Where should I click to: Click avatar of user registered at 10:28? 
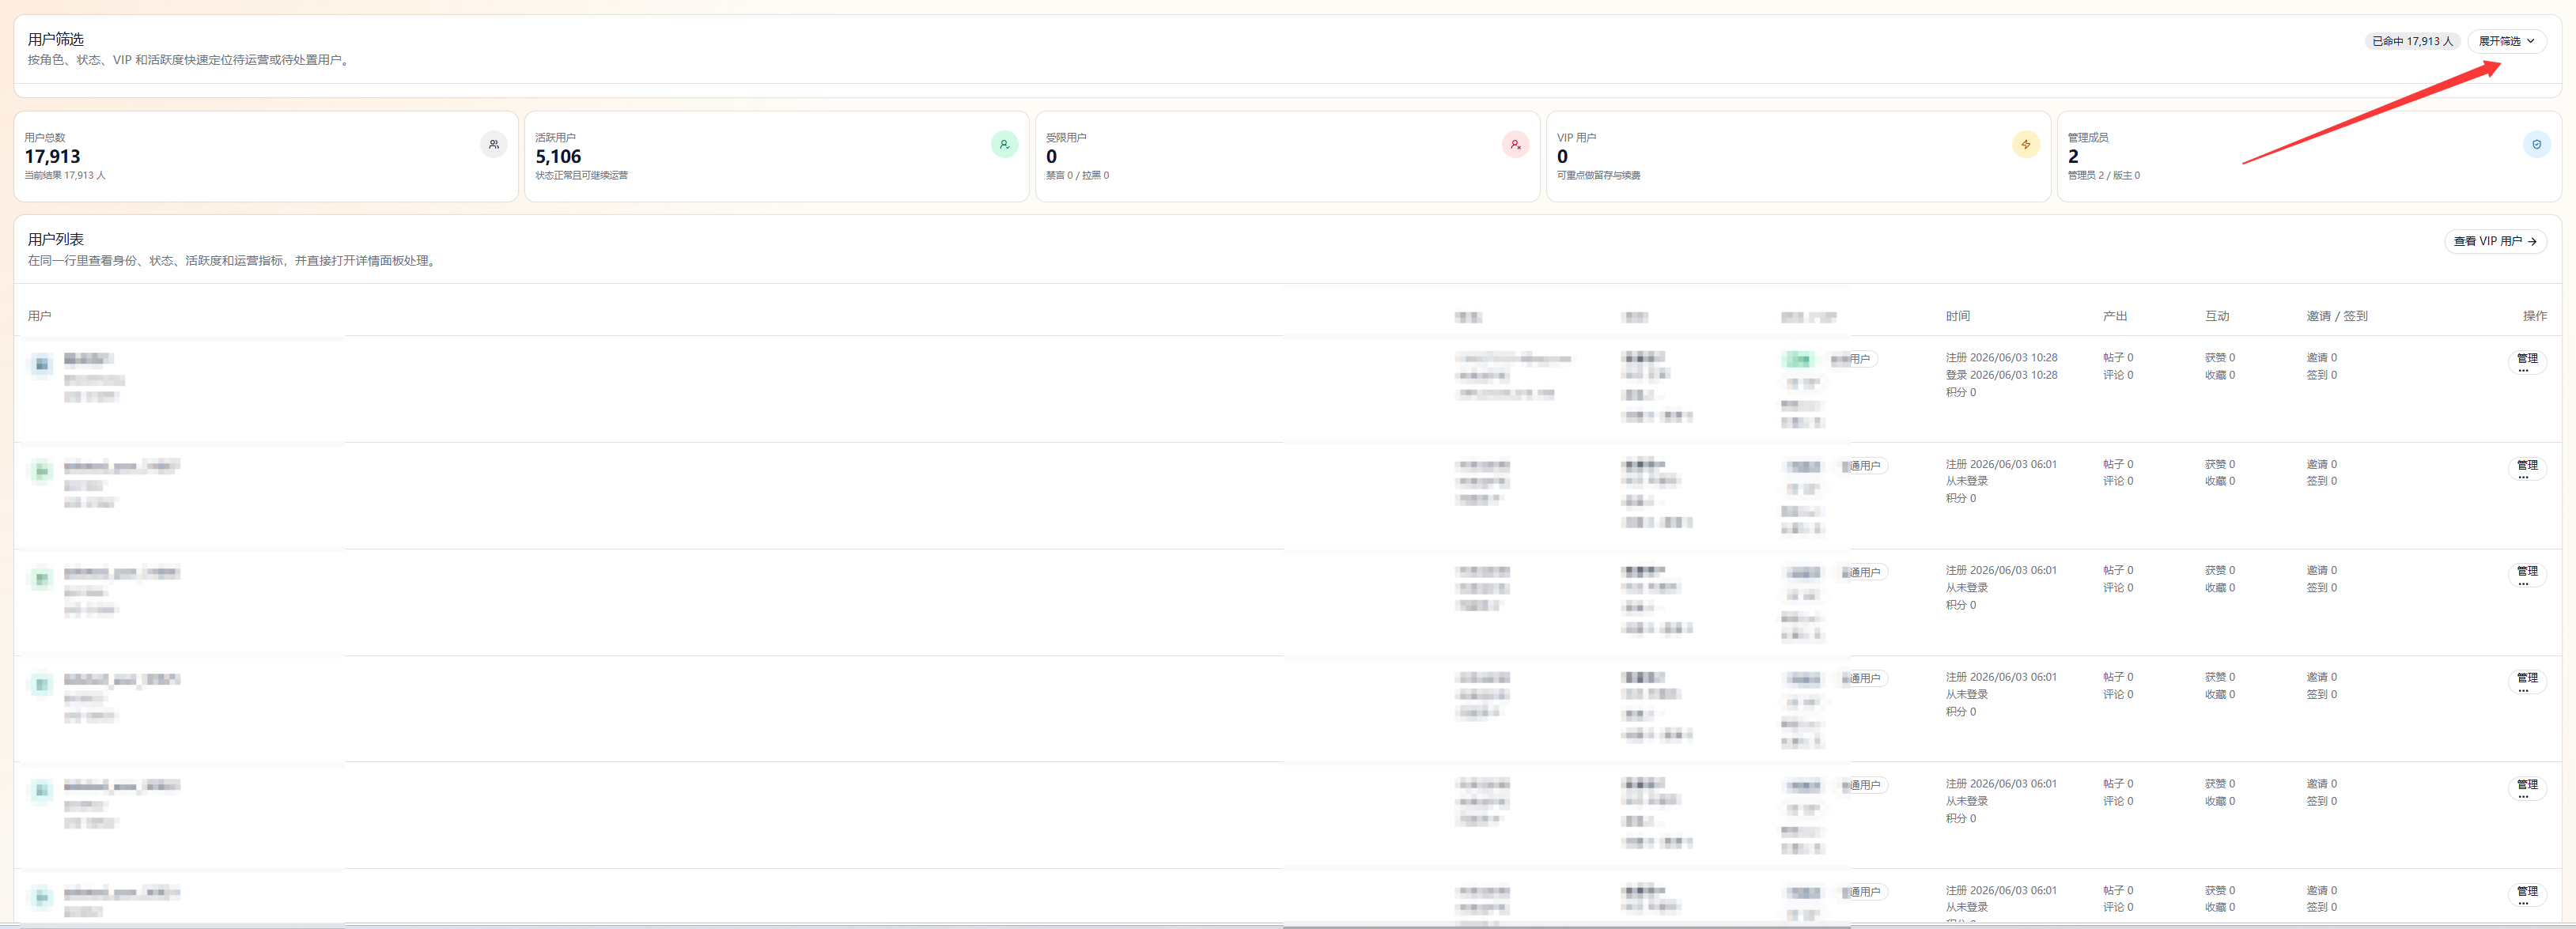pos(41,364)
